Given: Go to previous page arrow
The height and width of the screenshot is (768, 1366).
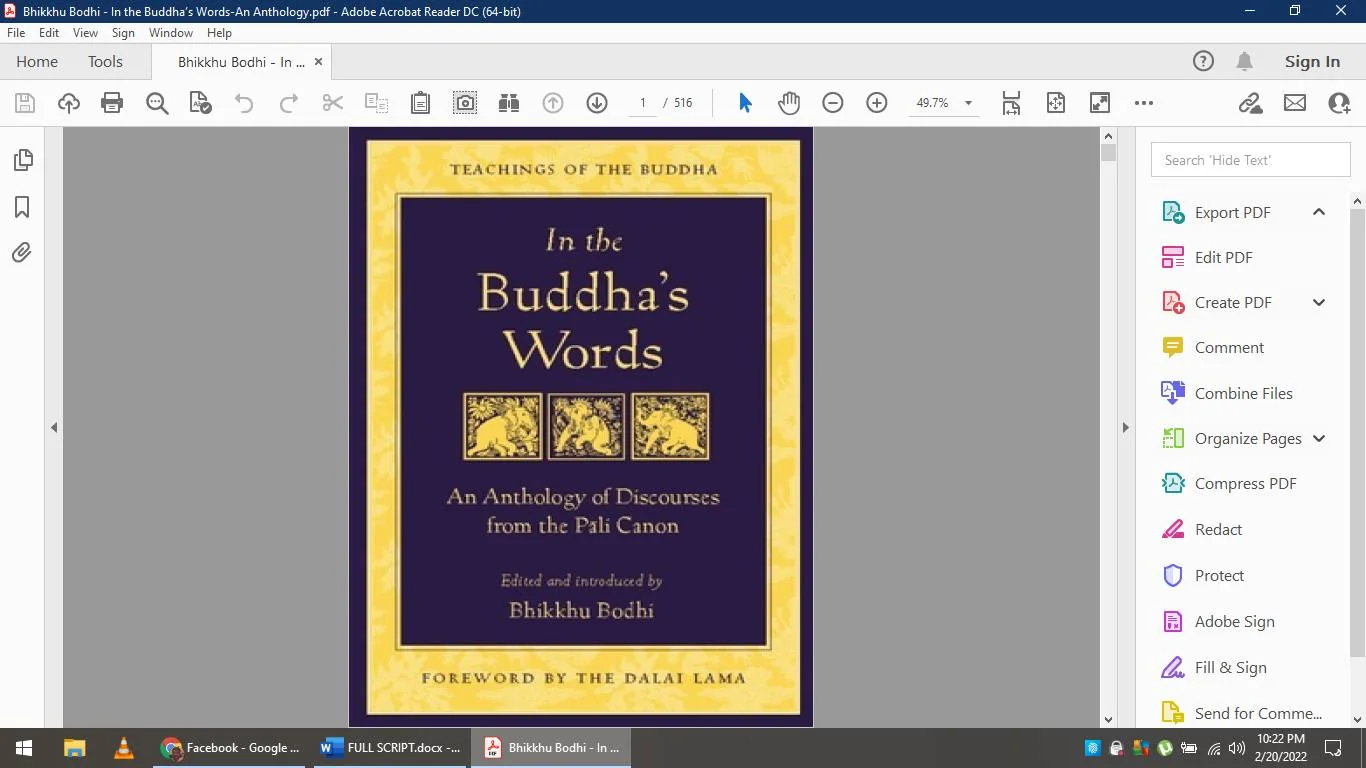Looking at the screenshot, I should 553,103.
